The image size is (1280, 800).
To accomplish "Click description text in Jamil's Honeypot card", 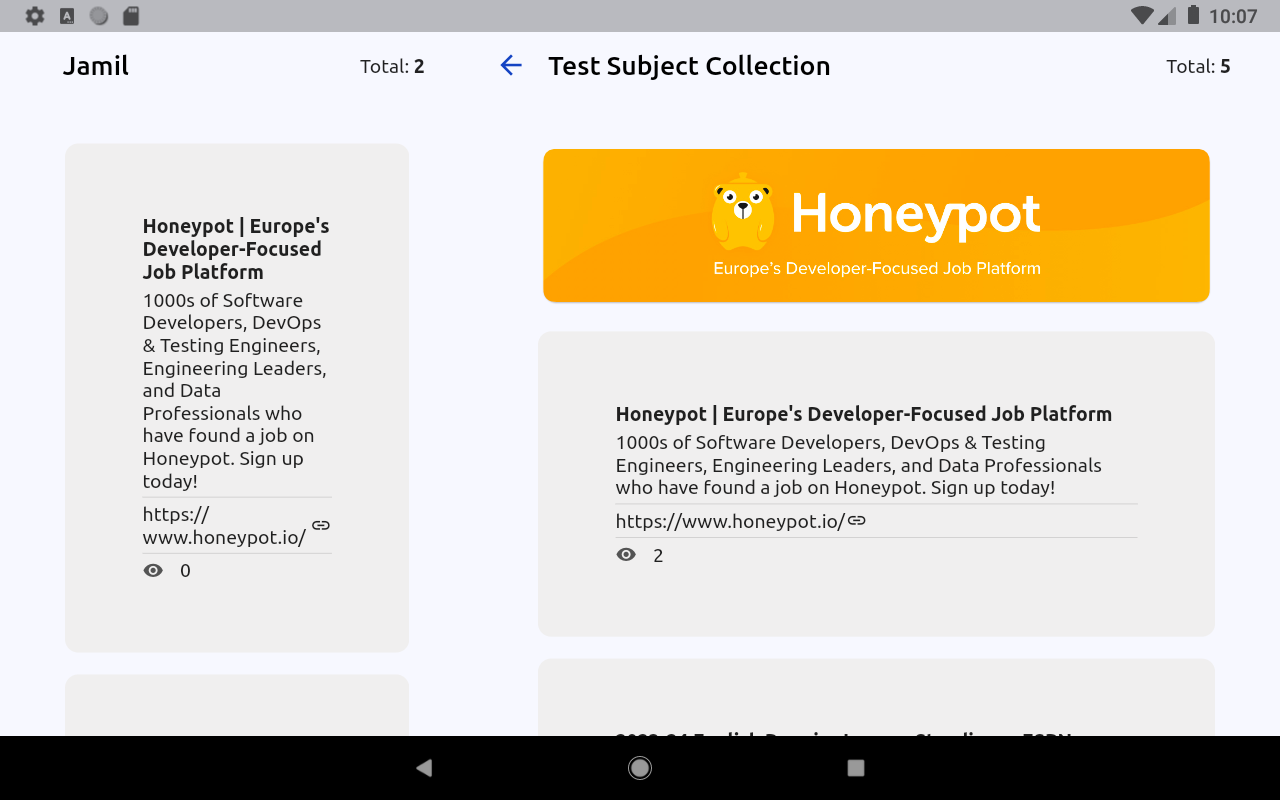I will 235,391.
